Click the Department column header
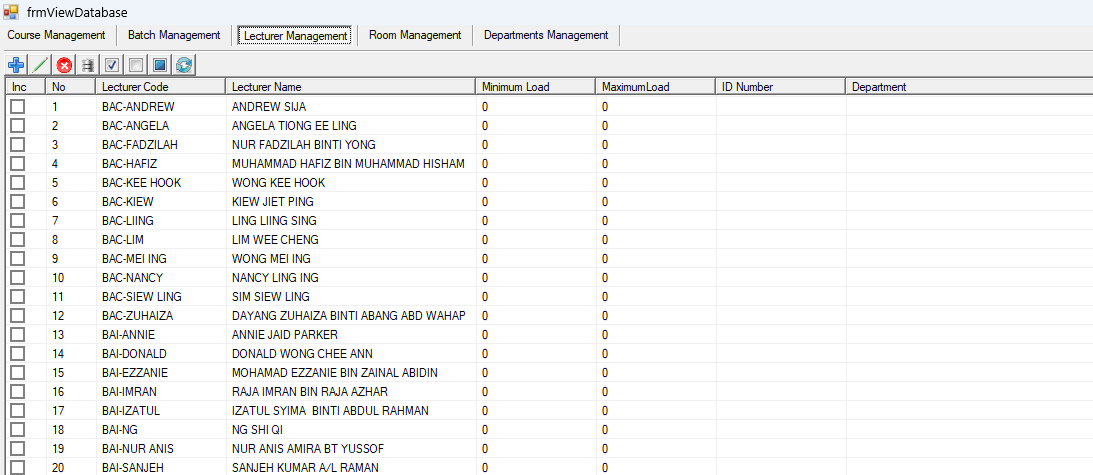Viewport: 1093px width, 475px height. tap(969, 87)
